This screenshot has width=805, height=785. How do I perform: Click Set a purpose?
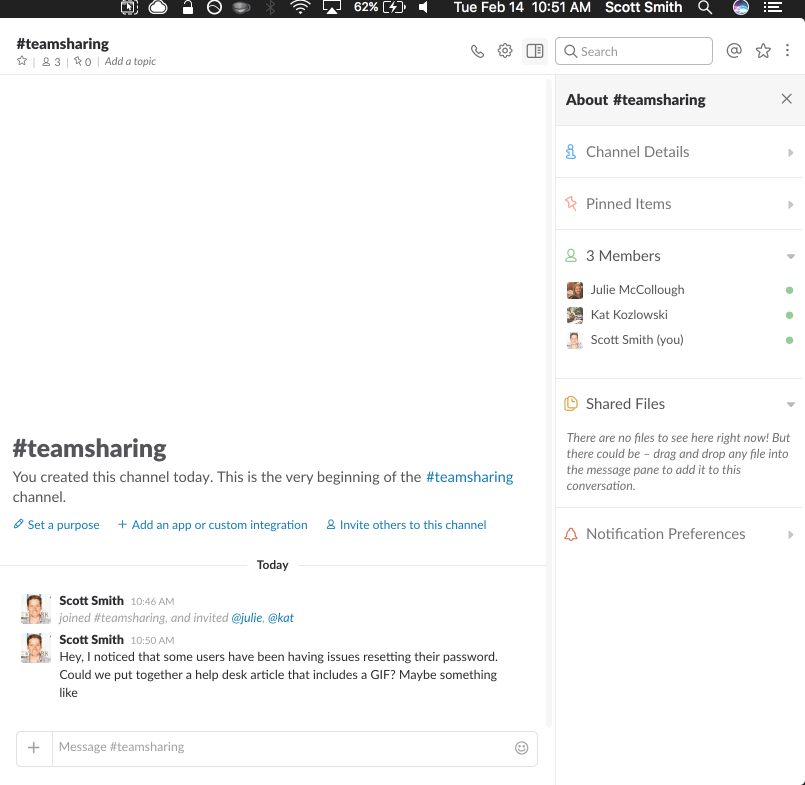tap(56, 525)
